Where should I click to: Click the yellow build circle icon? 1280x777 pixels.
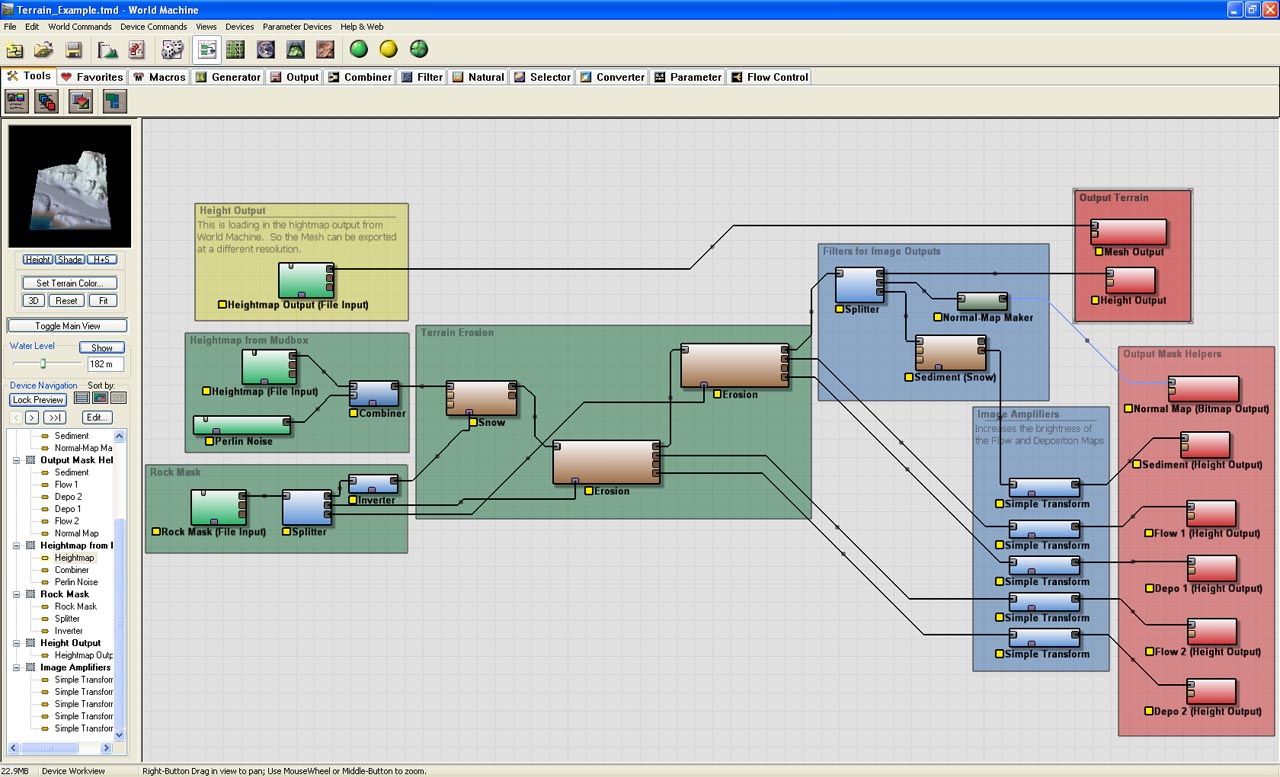point(389,49)
